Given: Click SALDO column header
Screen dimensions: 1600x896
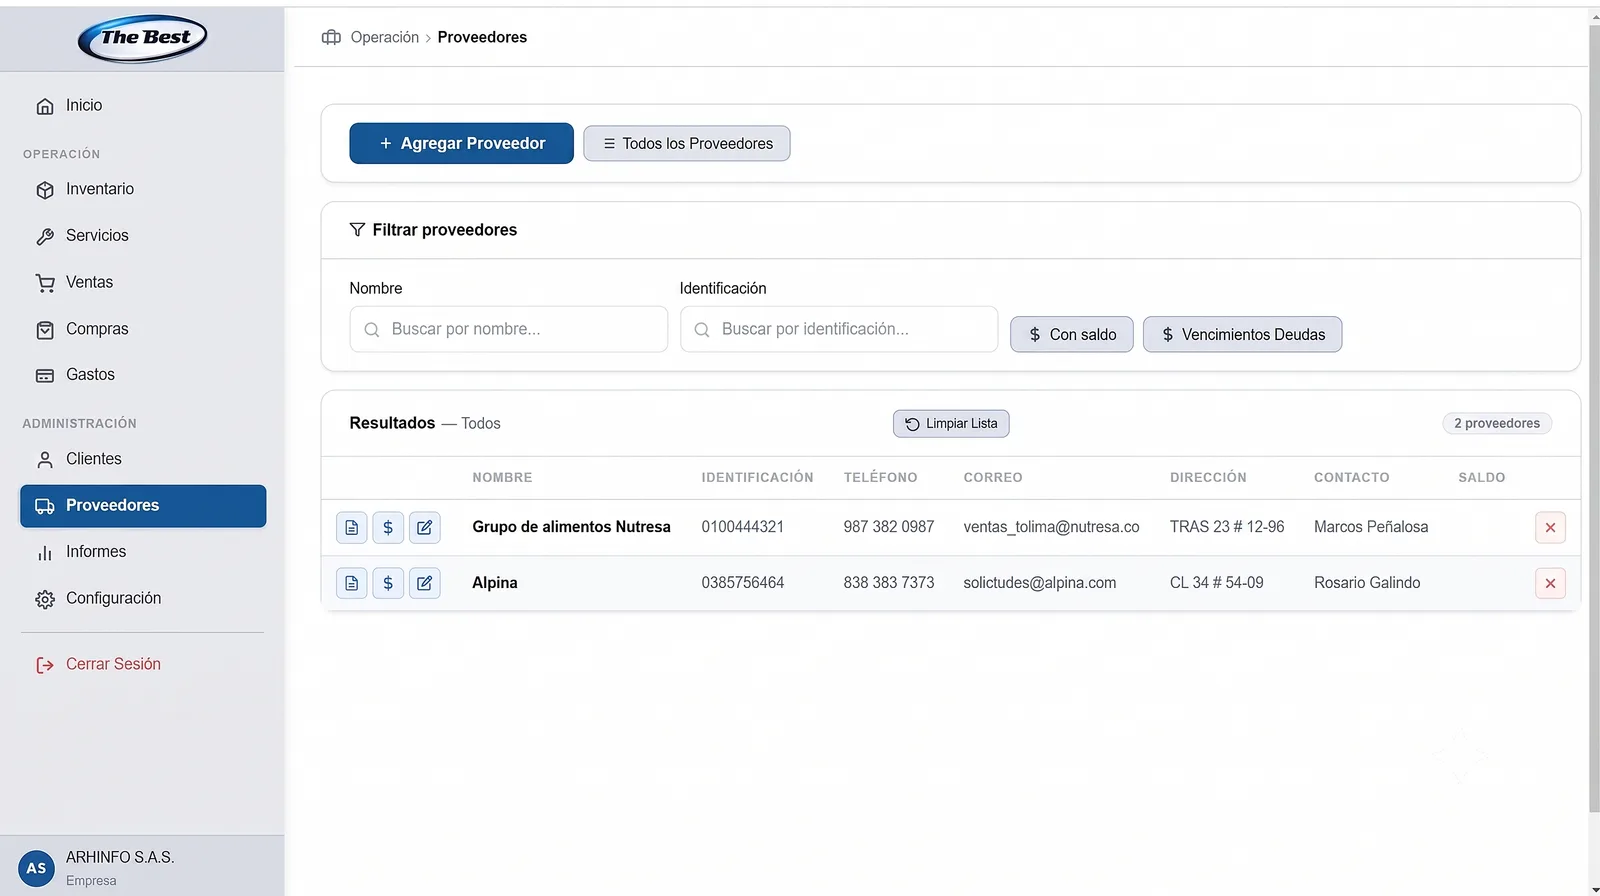Looking at the screenshot, I should point(1481,478).
